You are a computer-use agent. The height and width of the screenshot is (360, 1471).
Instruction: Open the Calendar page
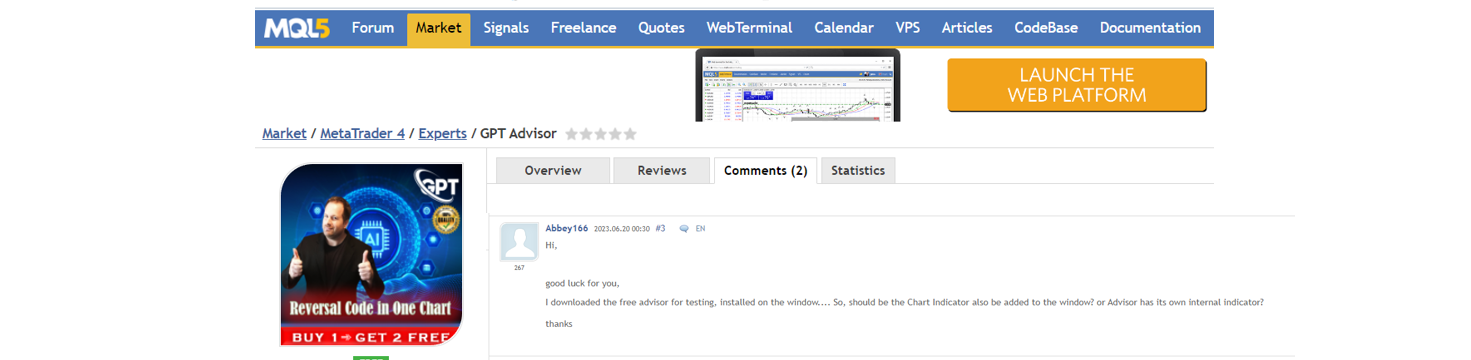[844, 28]
